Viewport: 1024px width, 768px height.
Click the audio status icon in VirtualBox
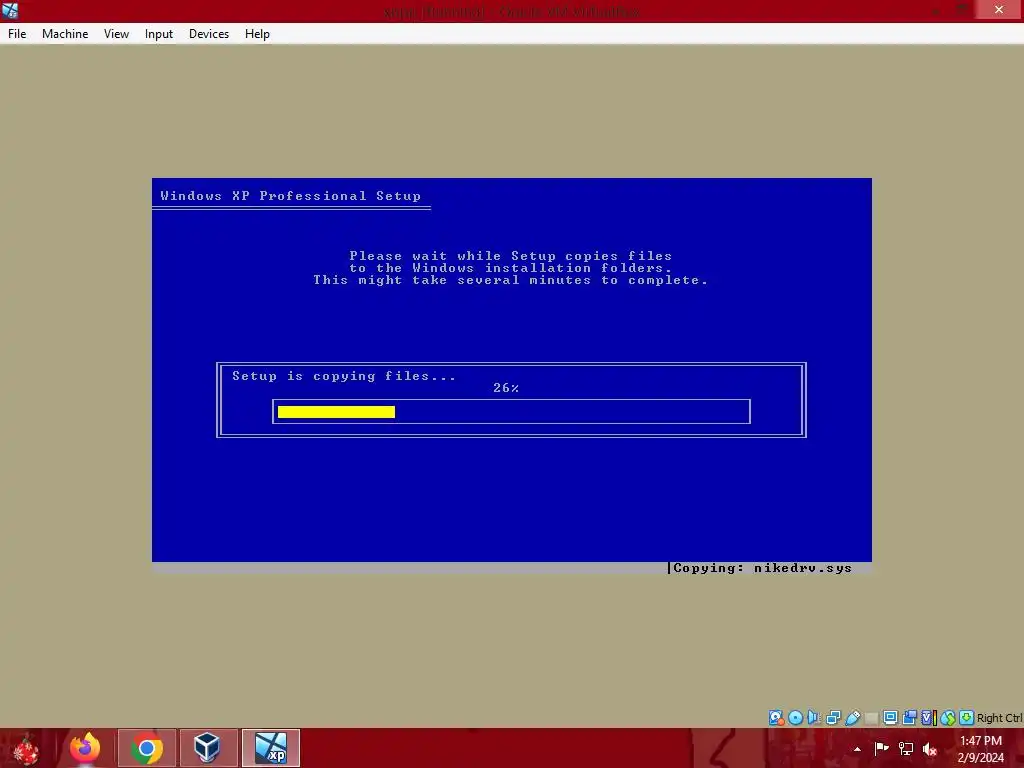pyautogui.click(x=814, y=718)
